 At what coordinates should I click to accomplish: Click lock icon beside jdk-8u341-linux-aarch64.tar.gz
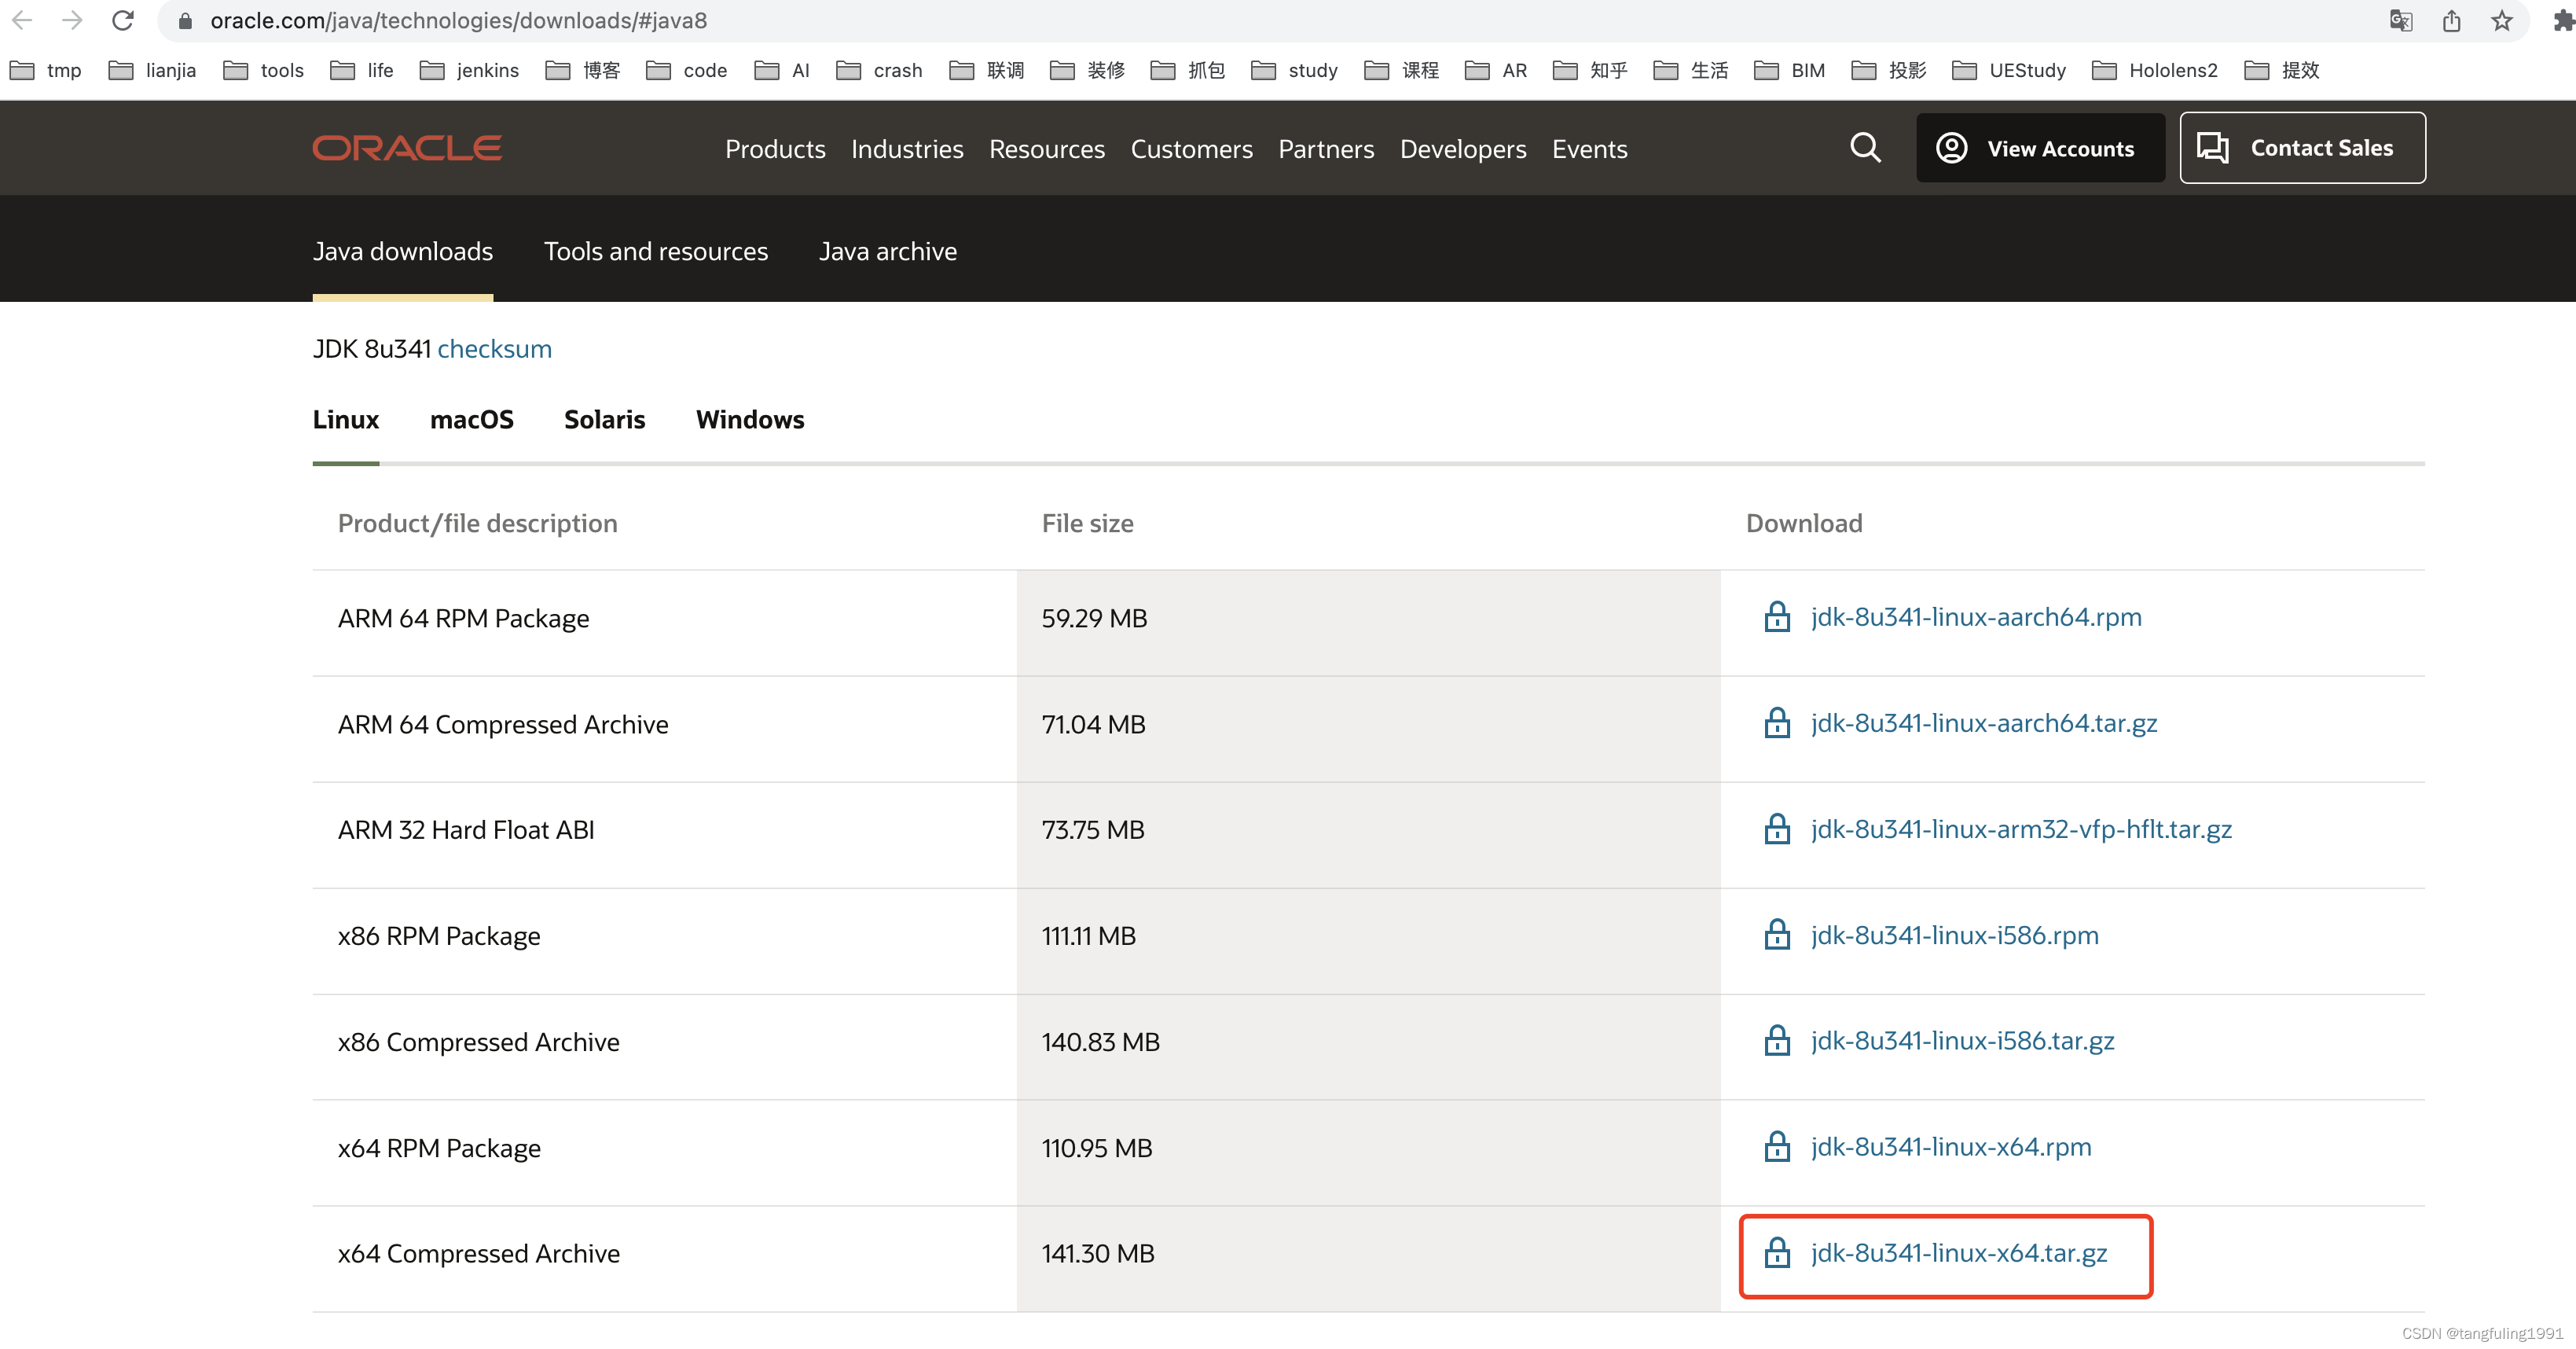[1777, 723]
